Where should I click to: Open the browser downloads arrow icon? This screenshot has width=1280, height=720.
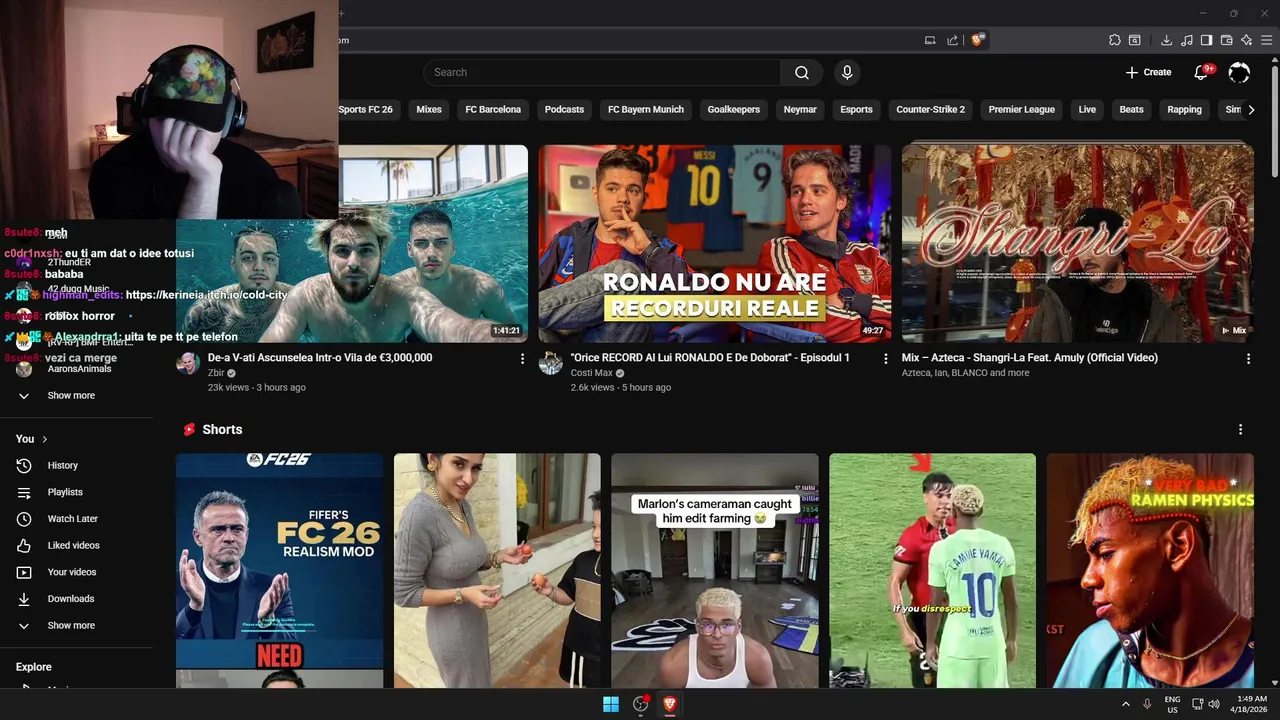[1166, 40]
